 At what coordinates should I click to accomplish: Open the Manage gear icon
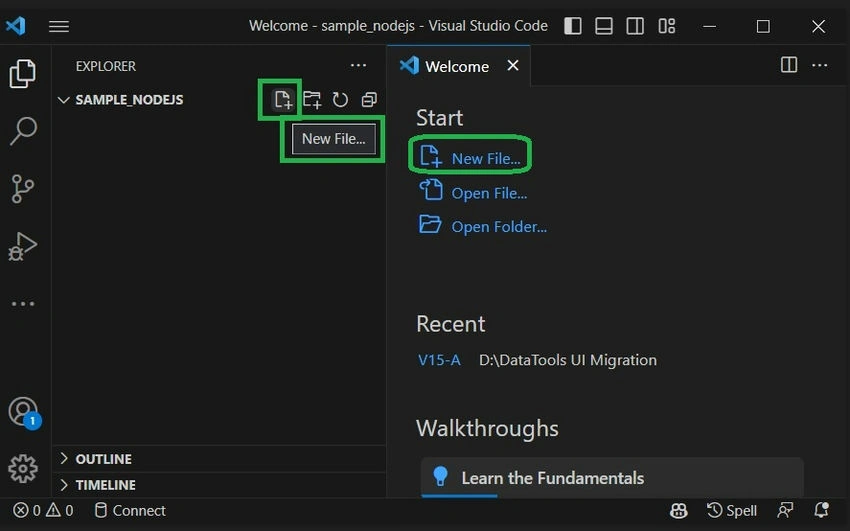pyautogui.click(x=23, y=469)
